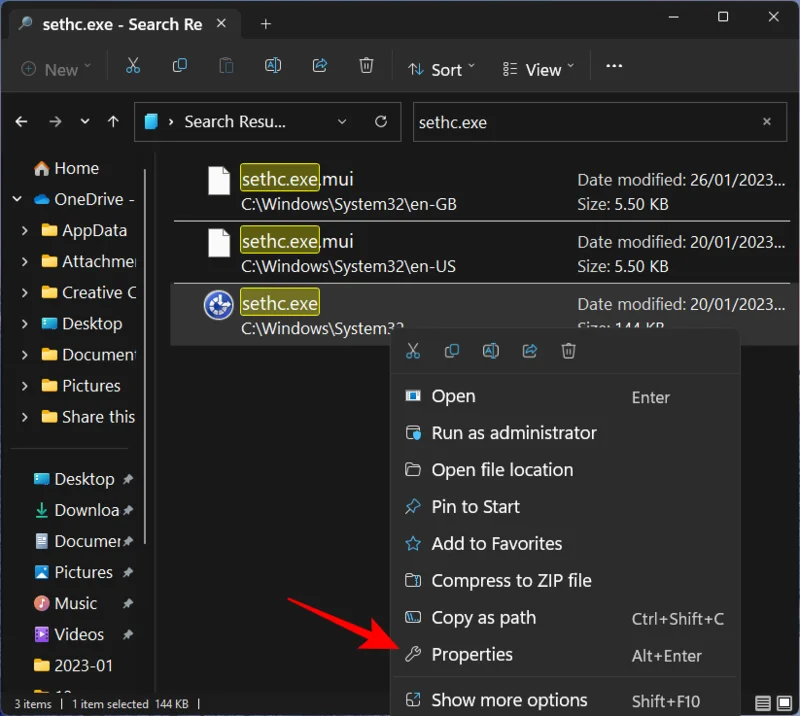Choose Open file location from the context menu

[x=501, y=470]
